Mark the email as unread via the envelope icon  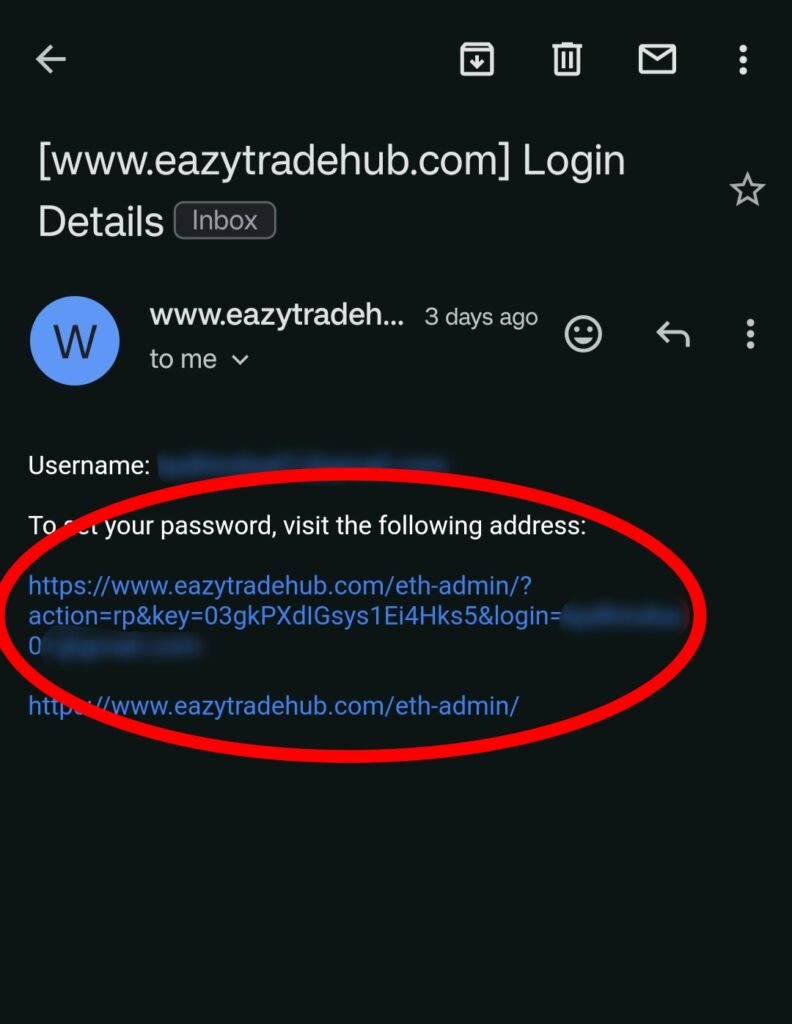657,59
